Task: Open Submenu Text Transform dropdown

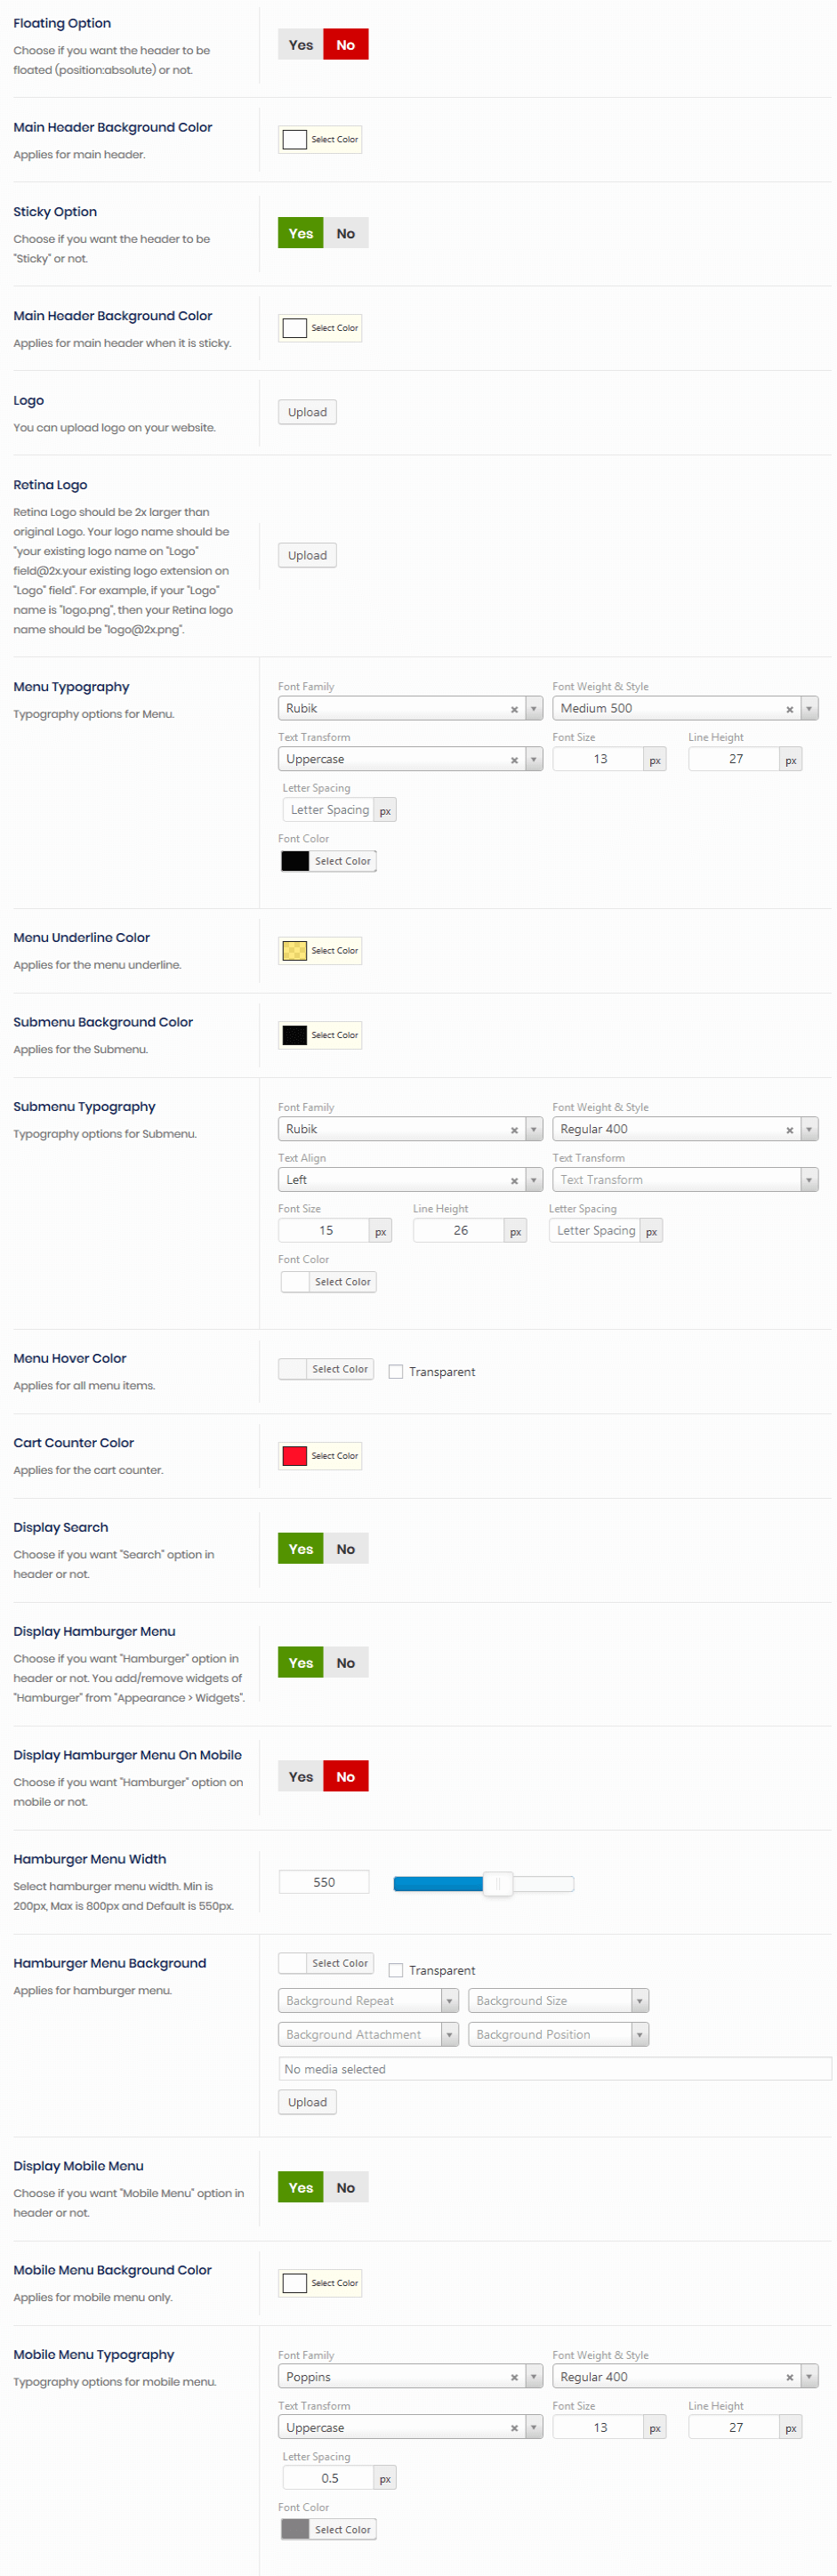Action: [x=684, y=1181]
